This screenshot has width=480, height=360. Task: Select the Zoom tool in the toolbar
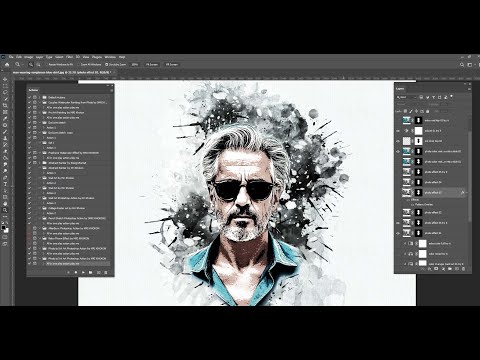[x=5, y=210]
